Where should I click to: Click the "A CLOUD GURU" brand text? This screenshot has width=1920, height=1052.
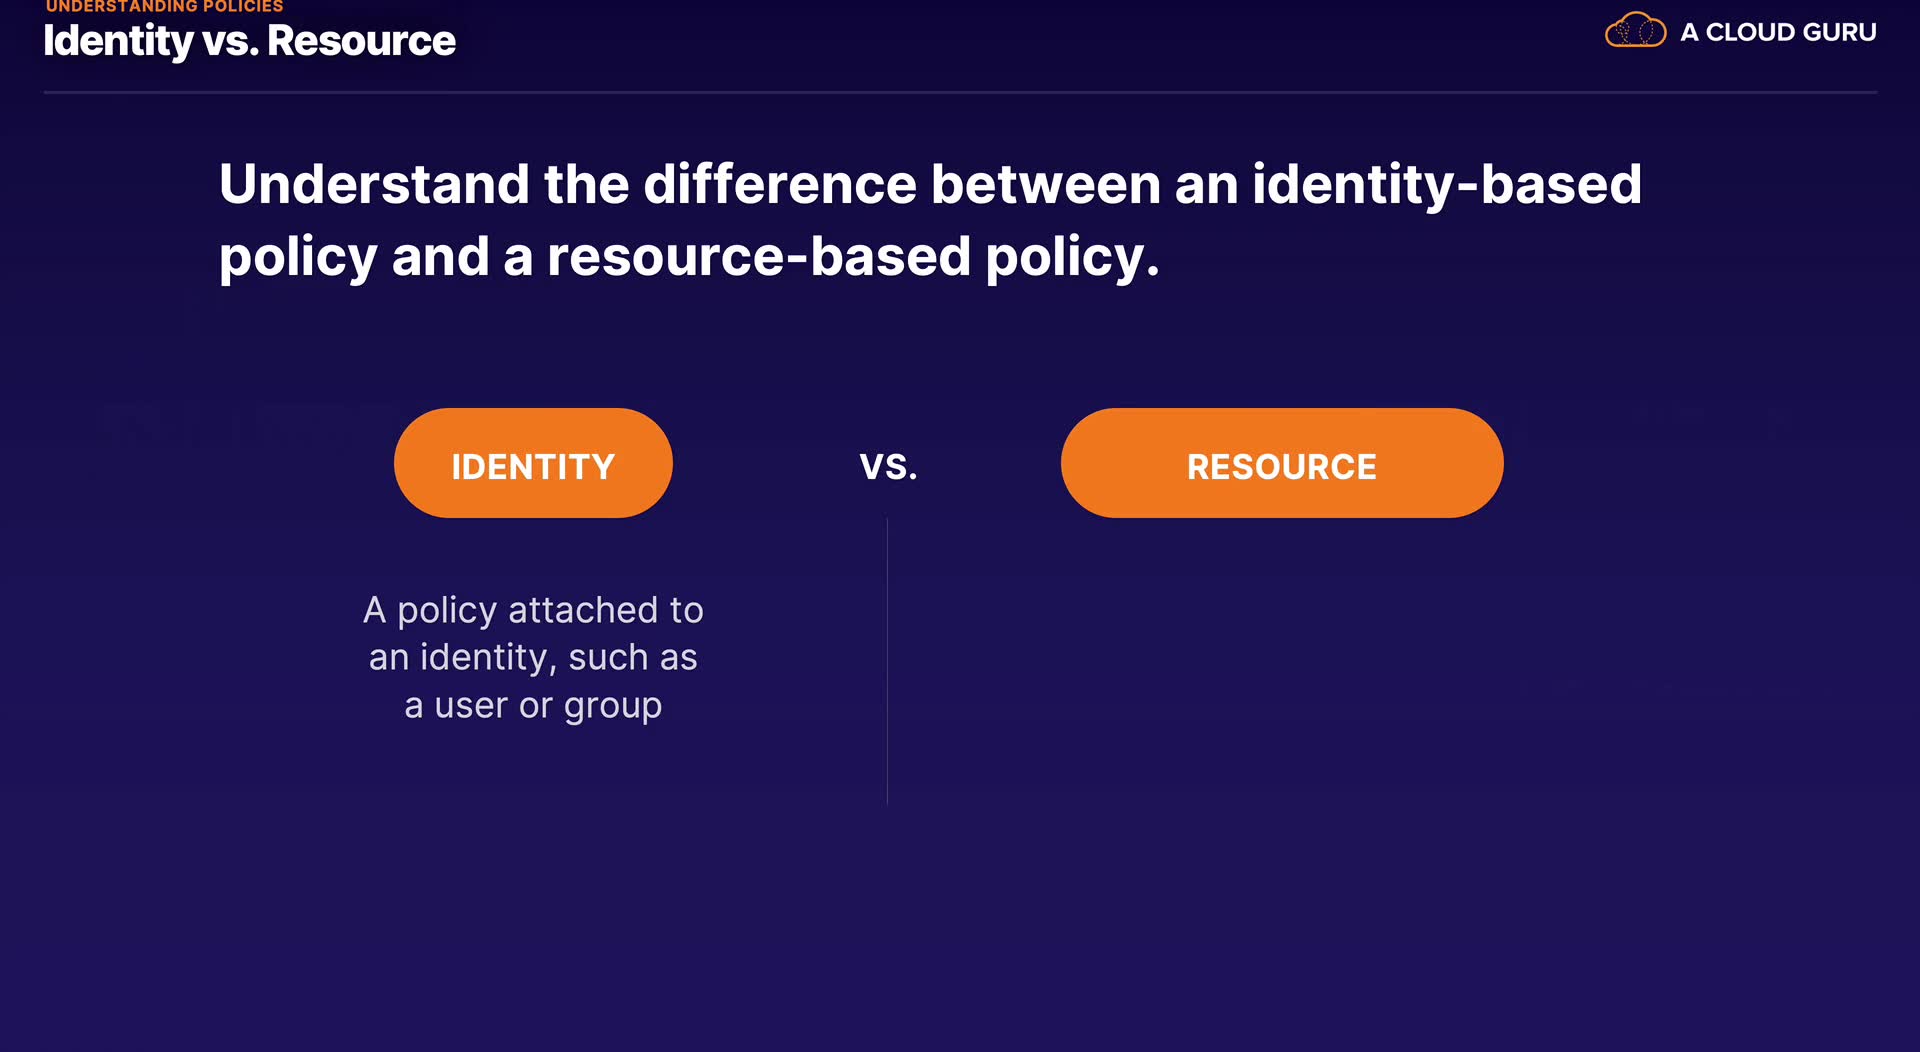point(1778,32)
